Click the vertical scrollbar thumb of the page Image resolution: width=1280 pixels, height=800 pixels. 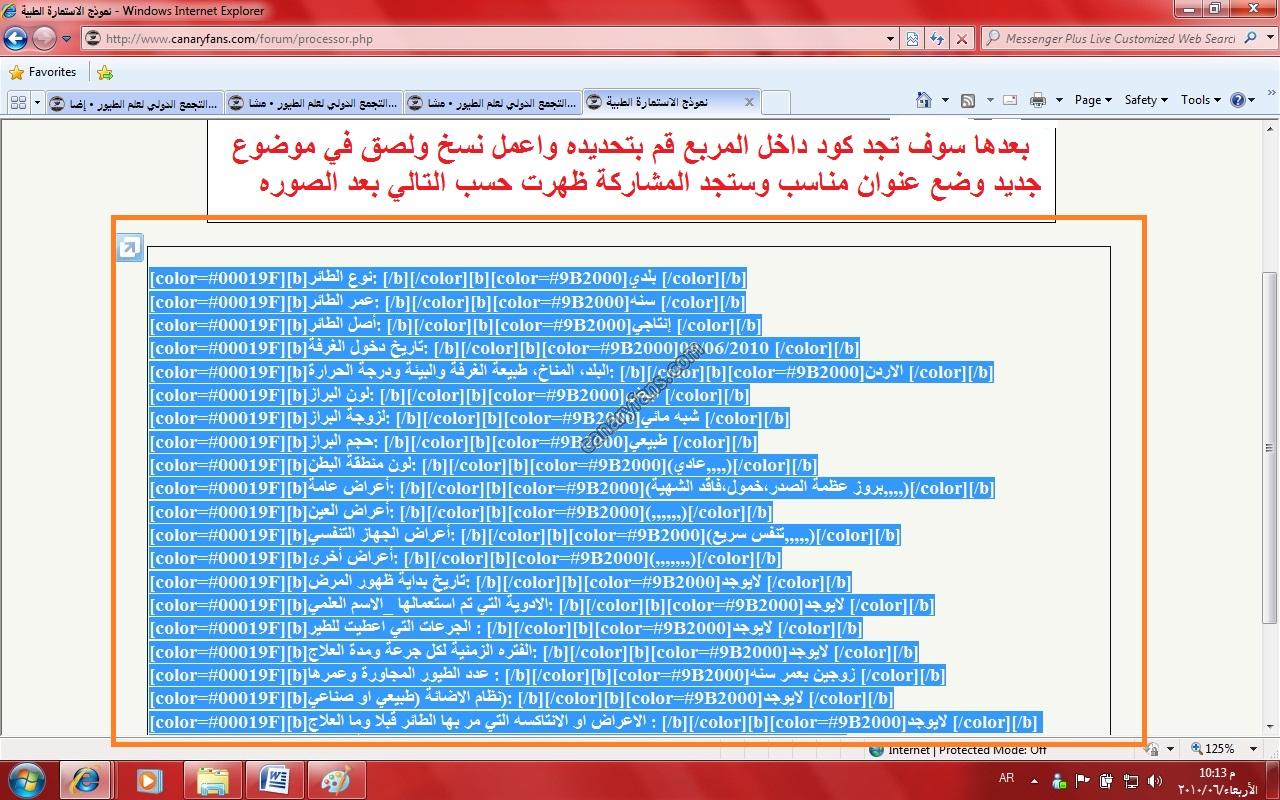coord(1269,446)
